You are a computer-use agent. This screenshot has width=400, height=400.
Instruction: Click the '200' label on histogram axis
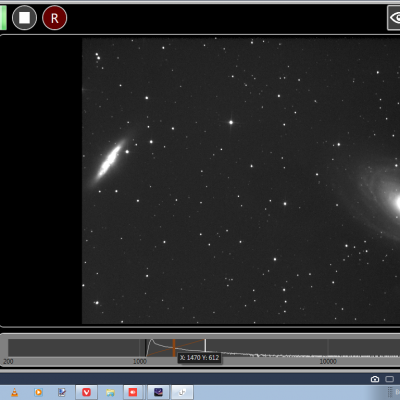(8, 361)
